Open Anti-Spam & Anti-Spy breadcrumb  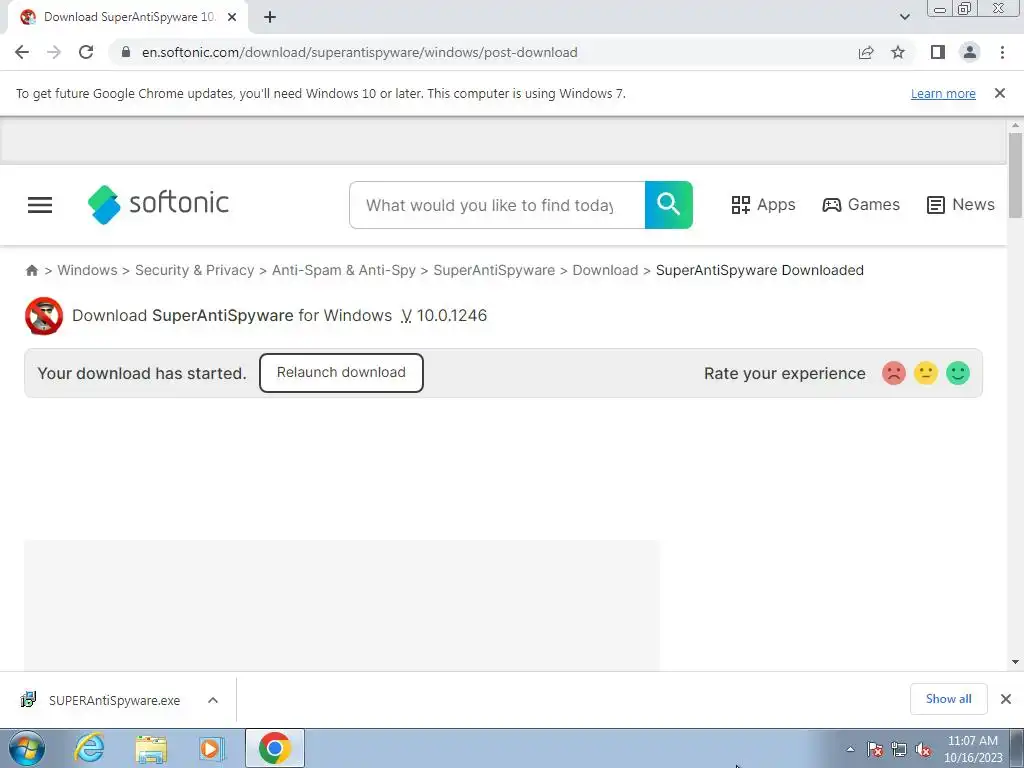click(x=344, y=270)
